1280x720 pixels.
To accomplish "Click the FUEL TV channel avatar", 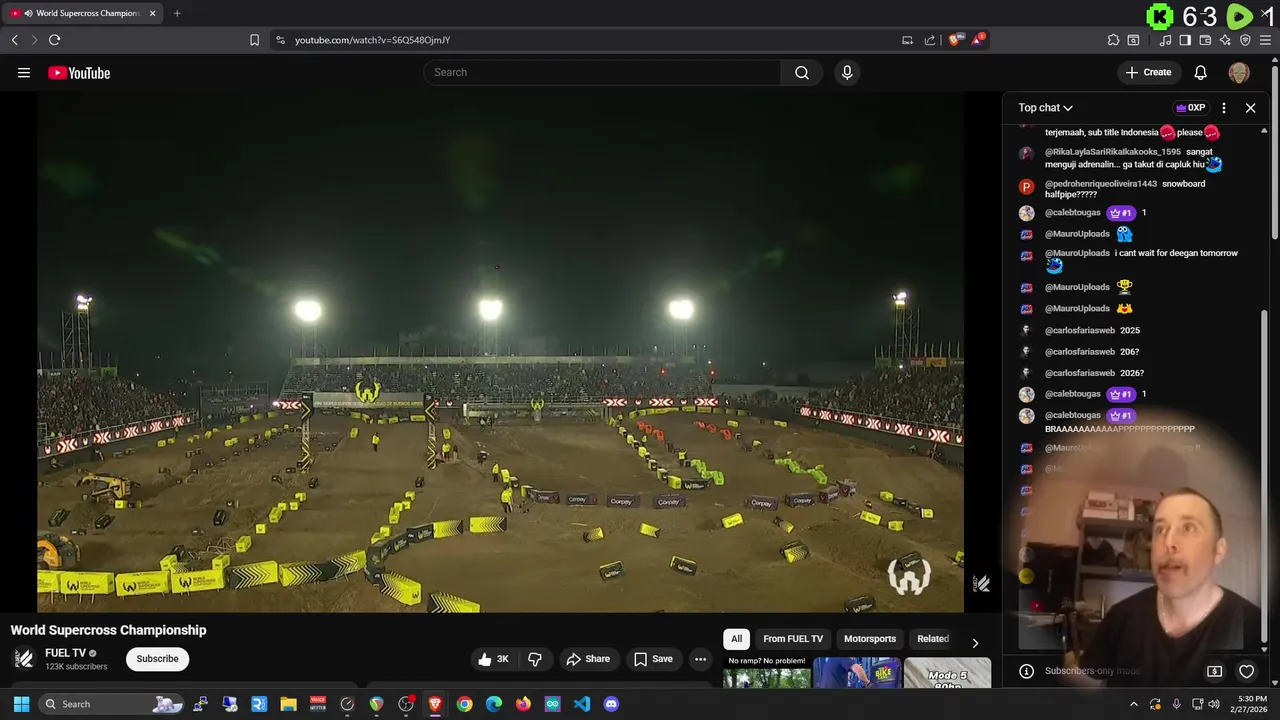I will (24, 658).
